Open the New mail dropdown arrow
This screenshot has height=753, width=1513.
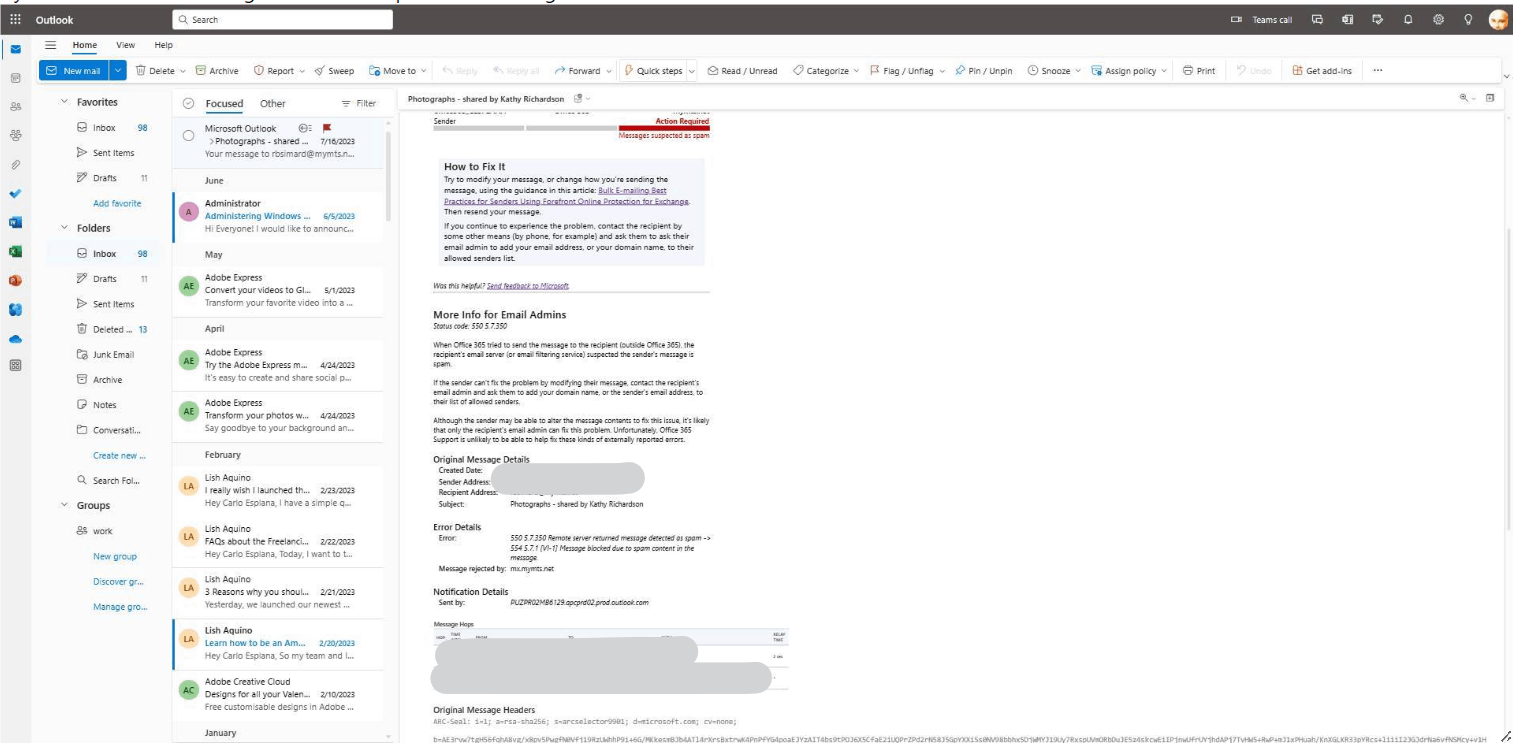click(x=118, y=71)
